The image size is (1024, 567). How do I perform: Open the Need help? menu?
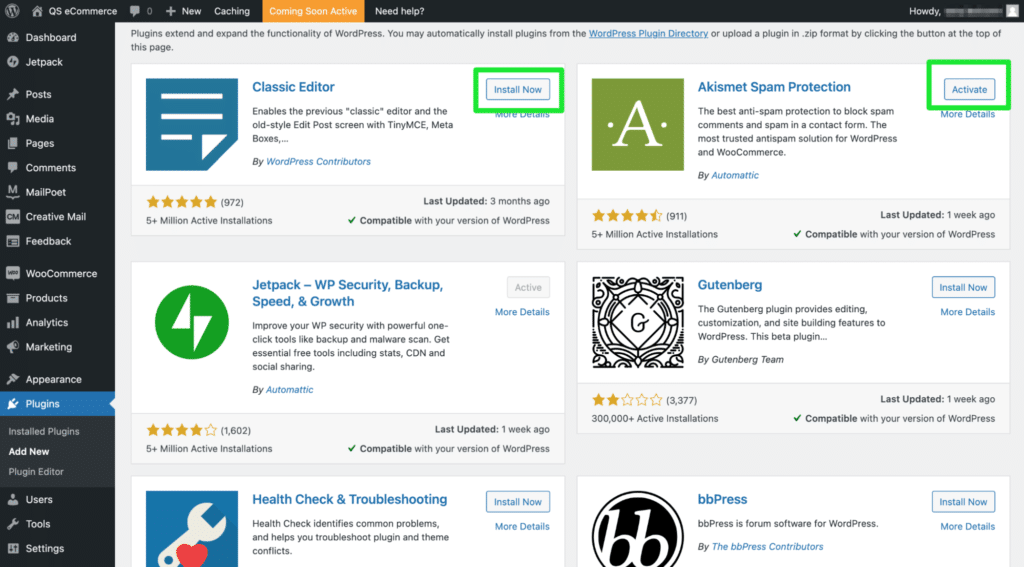point(399,11)
